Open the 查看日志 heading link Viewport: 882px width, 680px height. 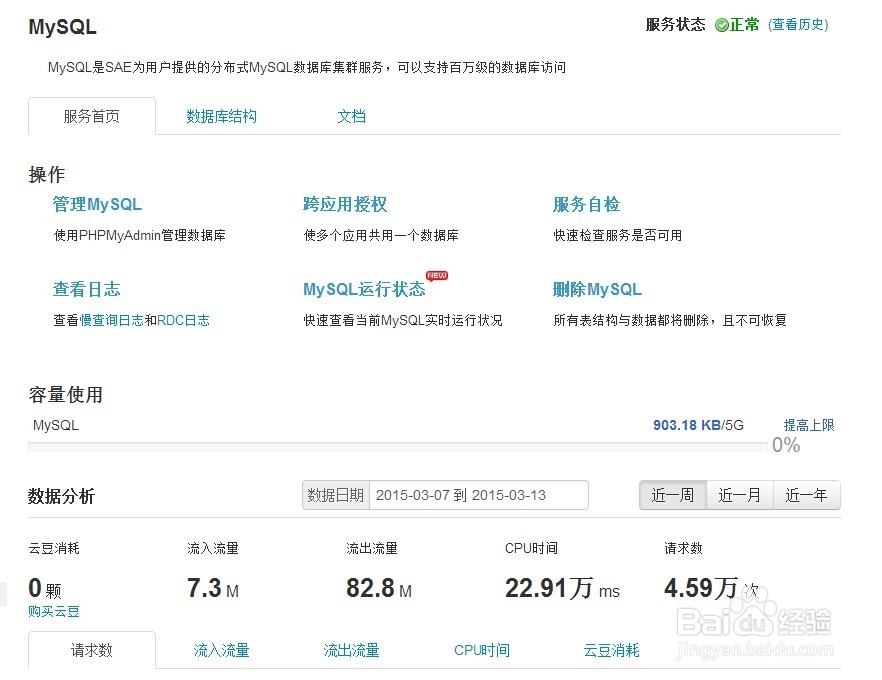(x=87, y=289)
